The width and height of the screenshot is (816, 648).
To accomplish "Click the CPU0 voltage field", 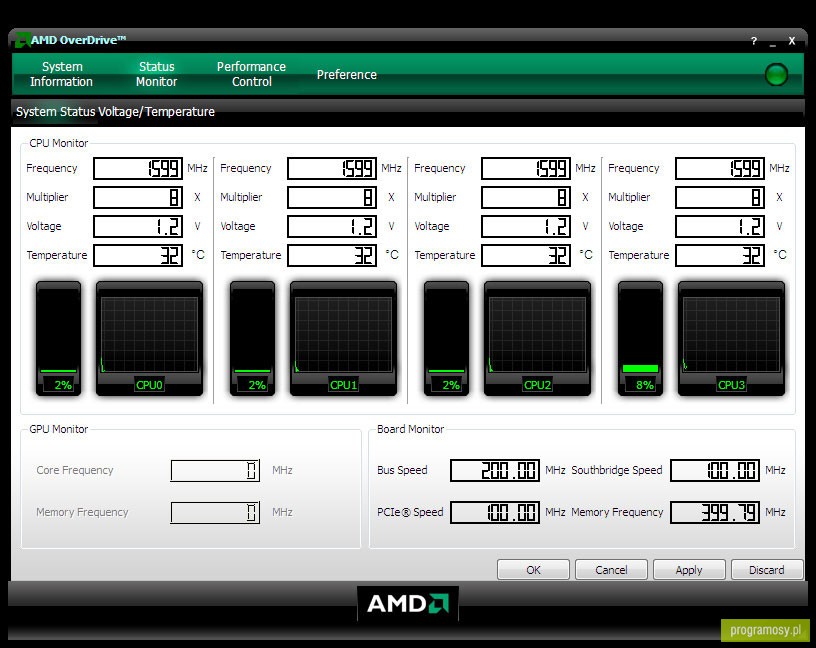I will pyautogui.click(x=138, y=226).
